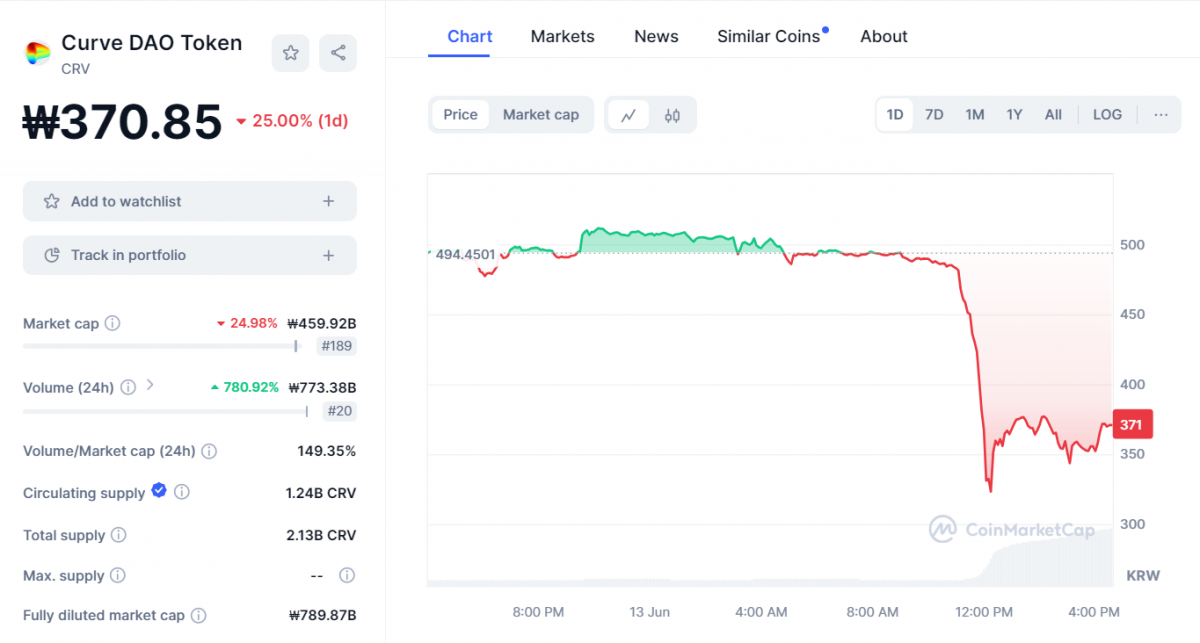Open the News tab
Screen dimensions: 1200x643
656,37
